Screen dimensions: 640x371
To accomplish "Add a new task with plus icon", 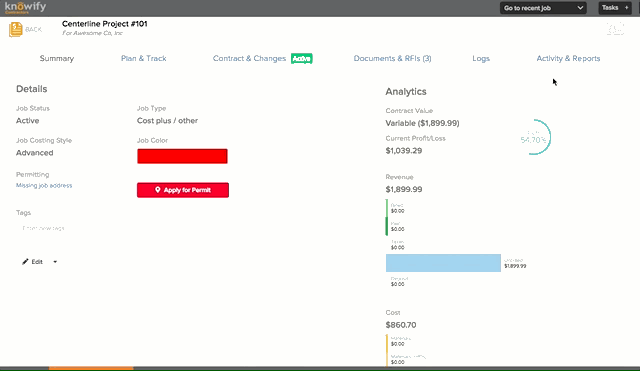I will click(626, 8).
